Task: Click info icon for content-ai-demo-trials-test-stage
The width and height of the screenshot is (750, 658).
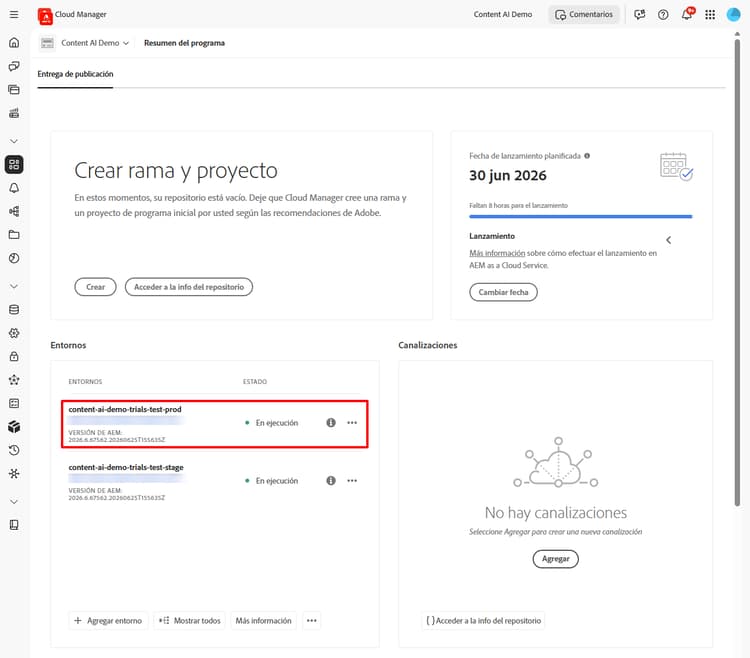Action: tap(331, 481)
